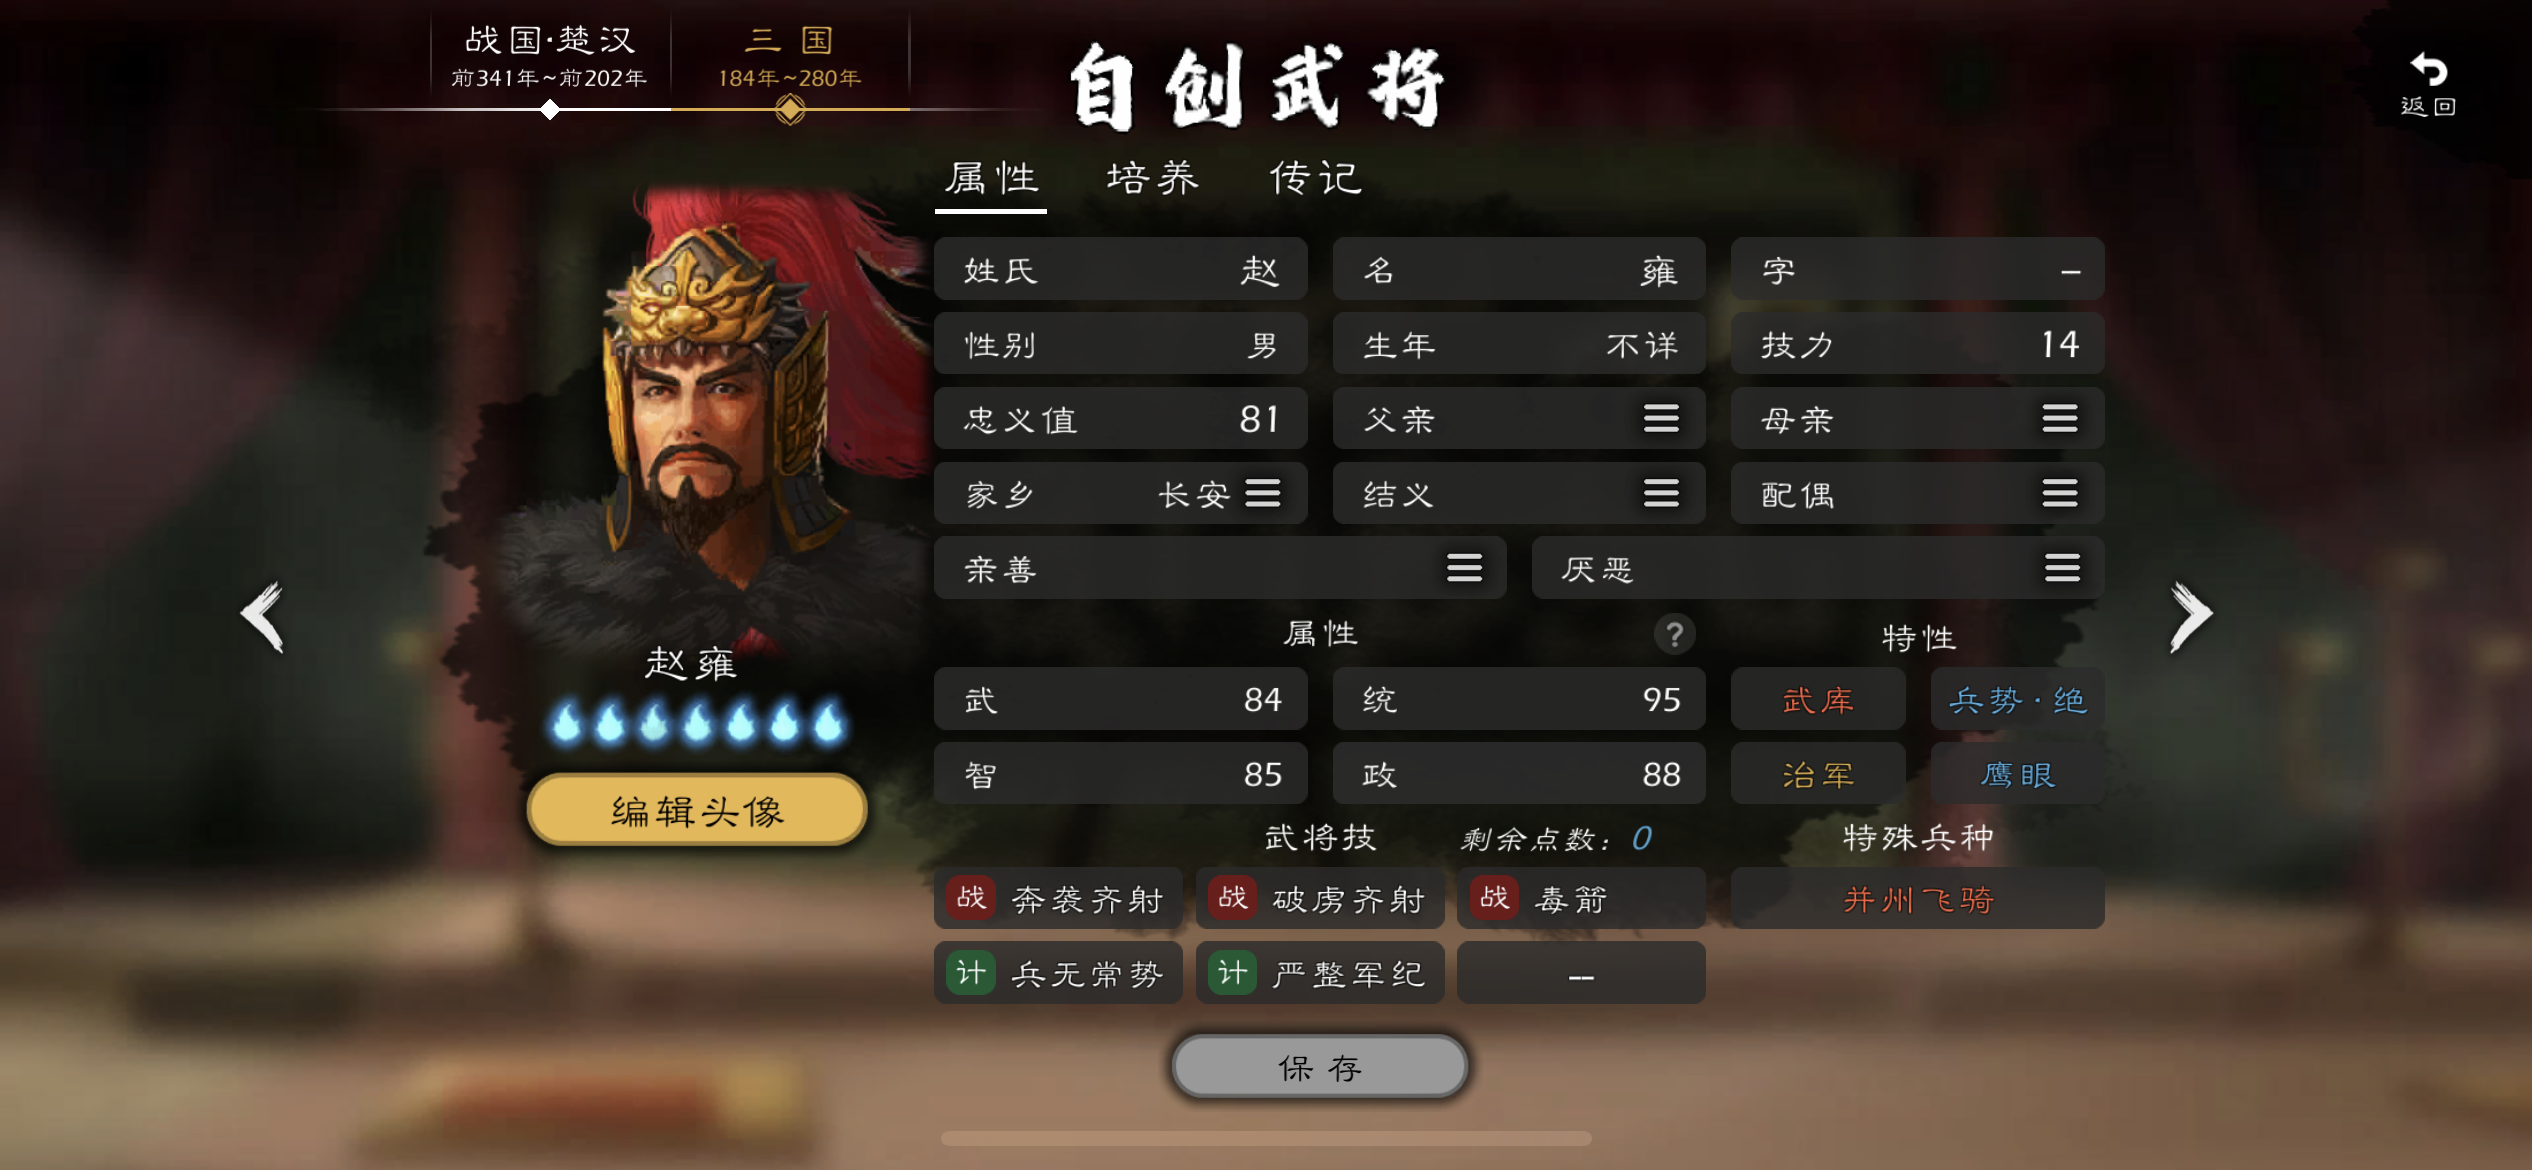2532x1170 pixels.
Task: Expand the 厌恶 relationship list
Action: 2062,568
